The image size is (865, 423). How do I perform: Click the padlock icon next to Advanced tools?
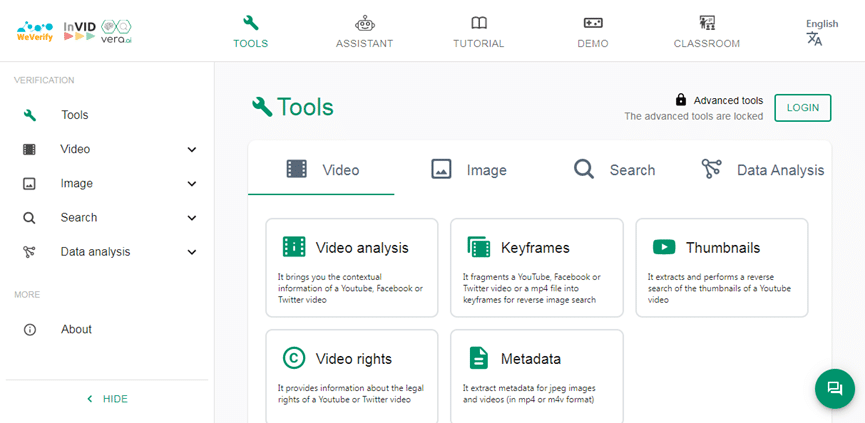[681, 100]
